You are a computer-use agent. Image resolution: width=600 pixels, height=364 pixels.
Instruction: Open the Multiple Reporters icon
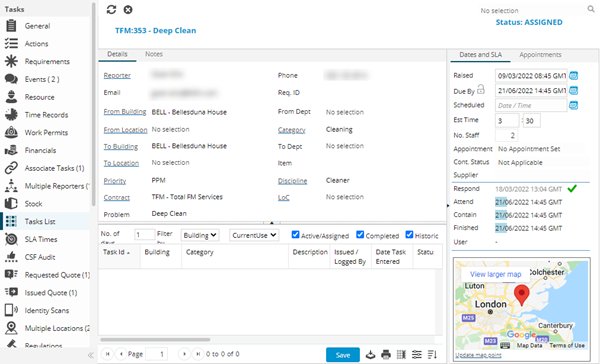coord(11,186)
